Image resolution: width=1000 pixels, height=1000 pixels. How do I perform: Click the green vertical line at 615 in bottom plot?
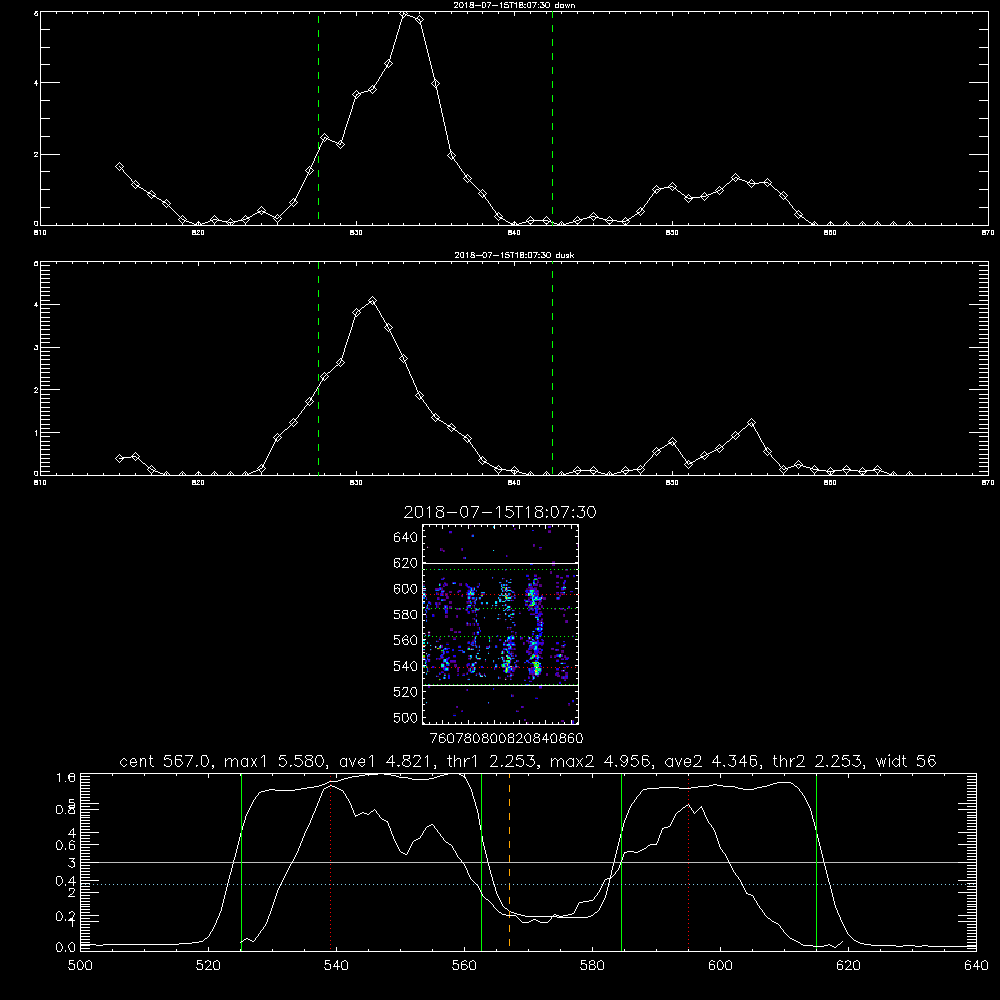(x=816, y=861)
